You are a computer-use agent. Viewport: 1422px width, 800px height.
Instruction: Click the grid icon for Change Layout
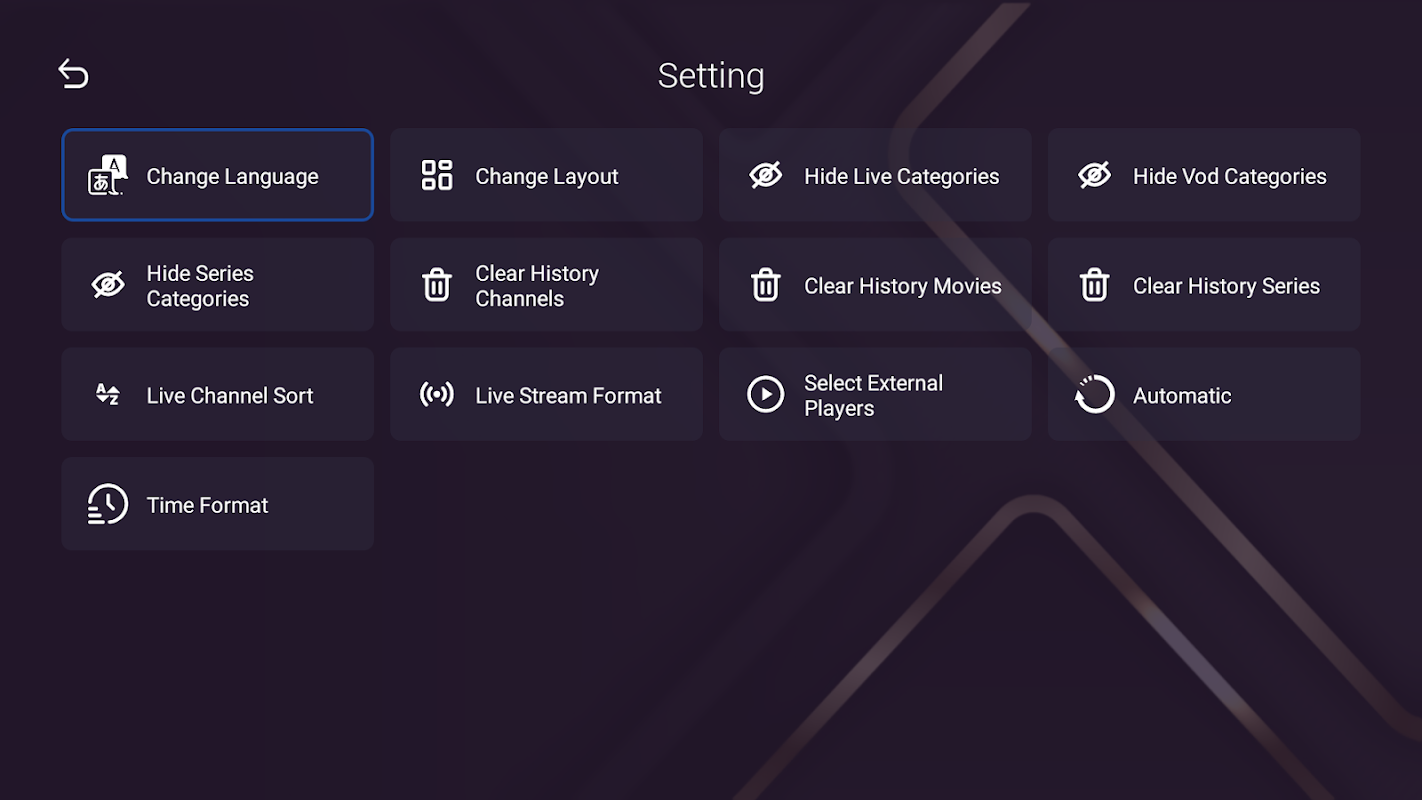point(437,175)
